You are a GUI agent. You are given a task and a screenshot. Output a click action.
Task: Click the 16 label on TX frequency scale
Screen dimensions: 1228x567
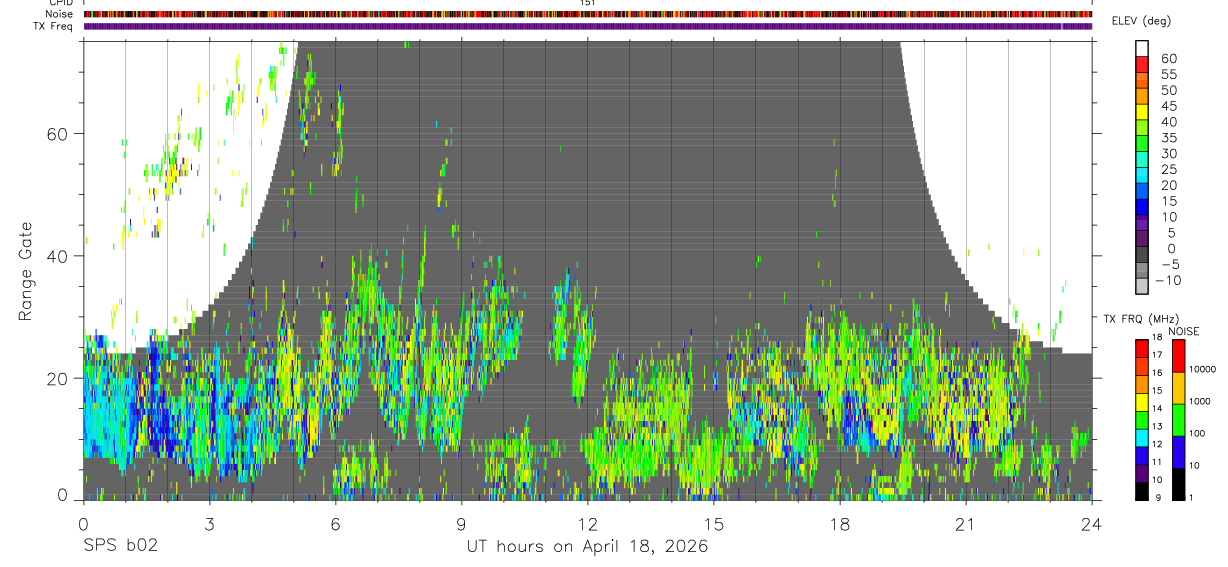point(1158,372)
